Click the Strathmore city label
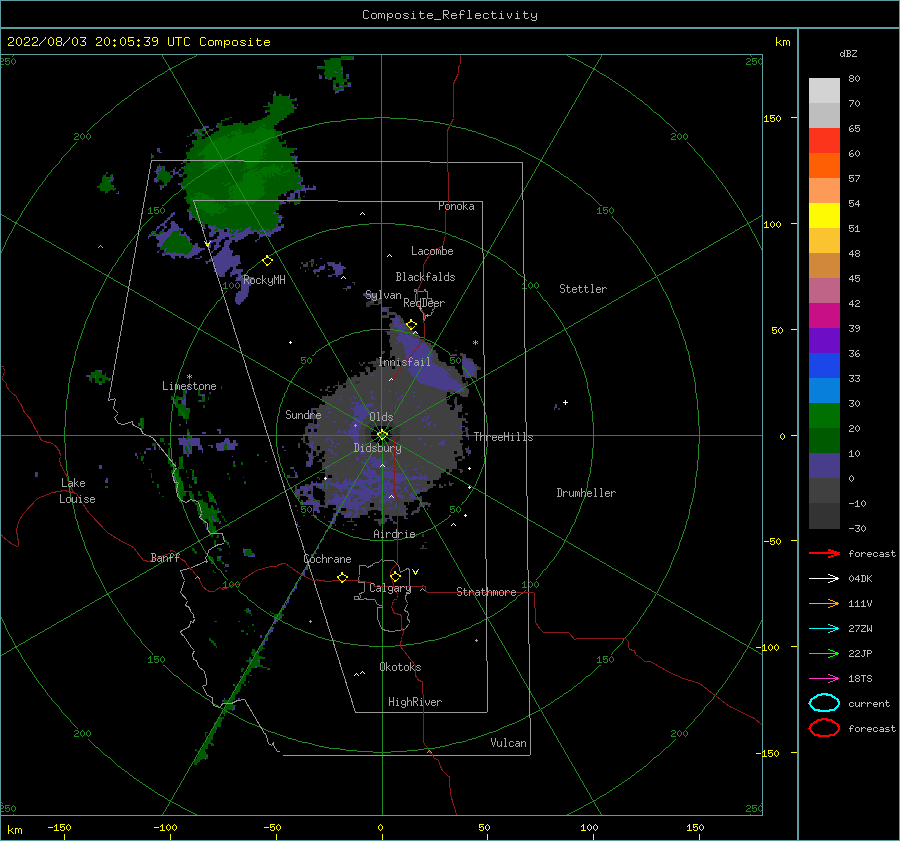This screenshot has height=841, width=900. tap(486, 592)
